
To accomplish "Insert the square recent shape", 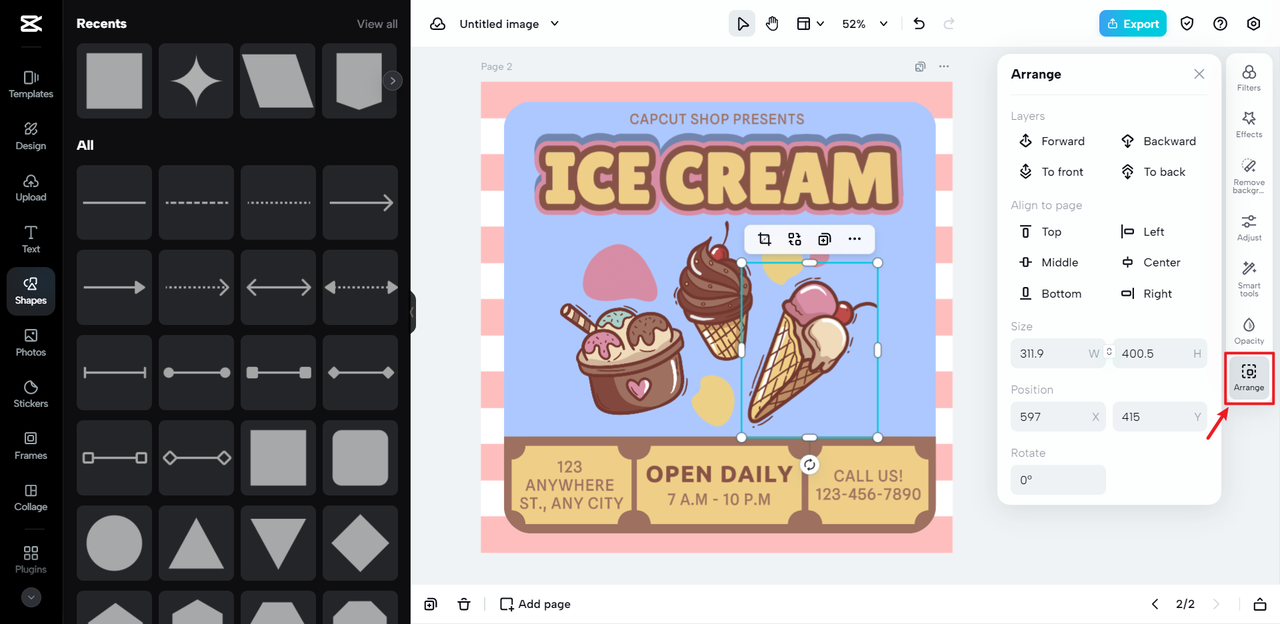I will pyautogui.click(x=115, y=81).
